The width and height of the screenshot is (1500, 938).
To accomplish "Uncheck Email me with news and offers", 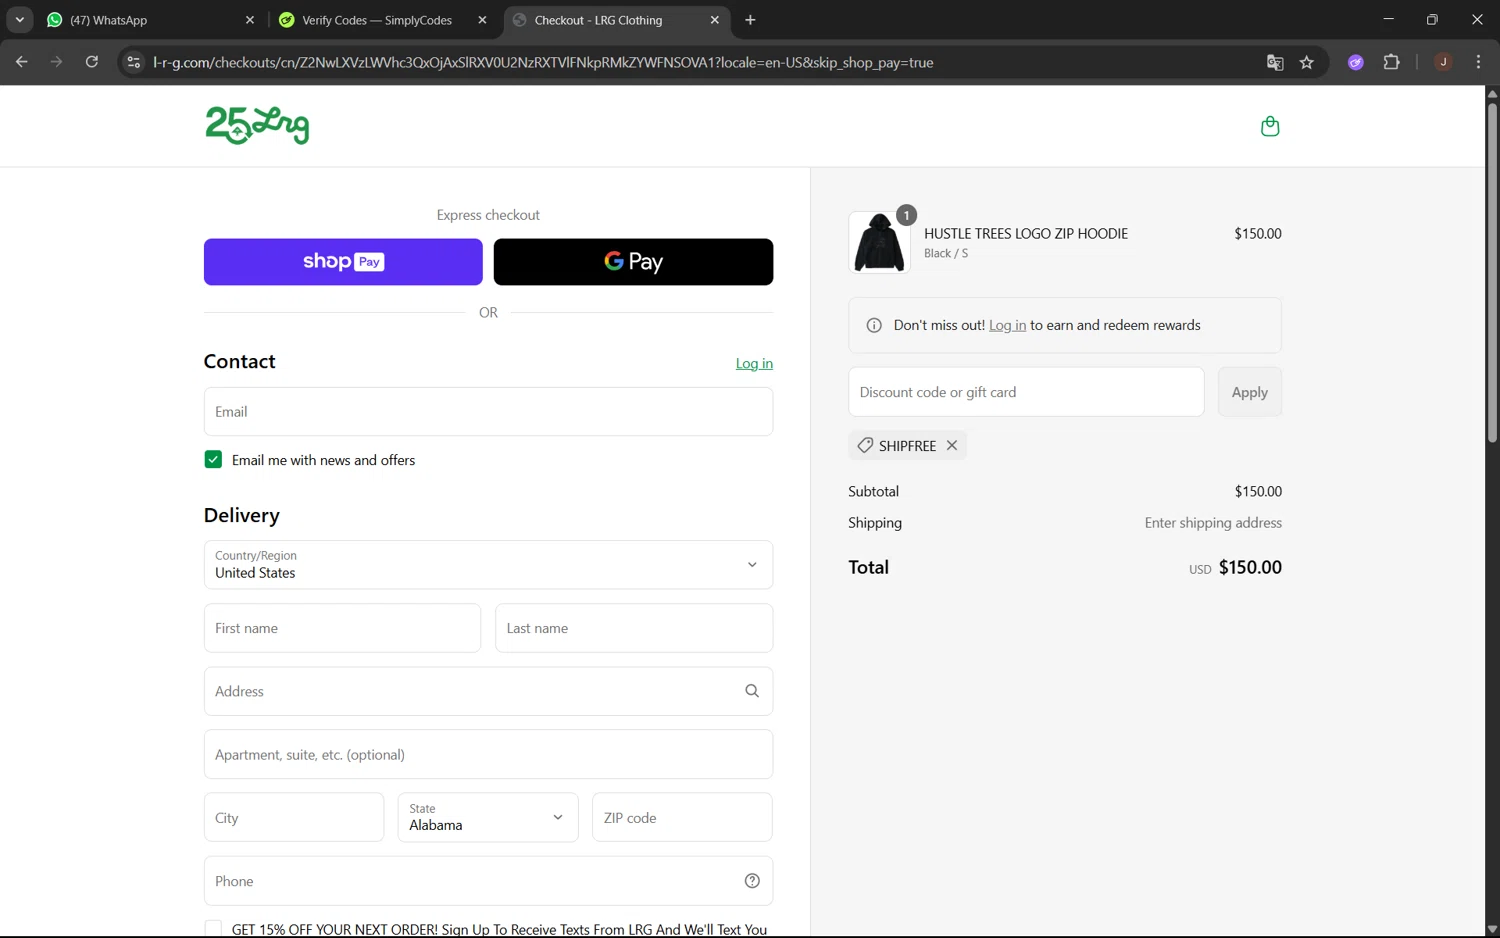I will (x=213, y=460).
